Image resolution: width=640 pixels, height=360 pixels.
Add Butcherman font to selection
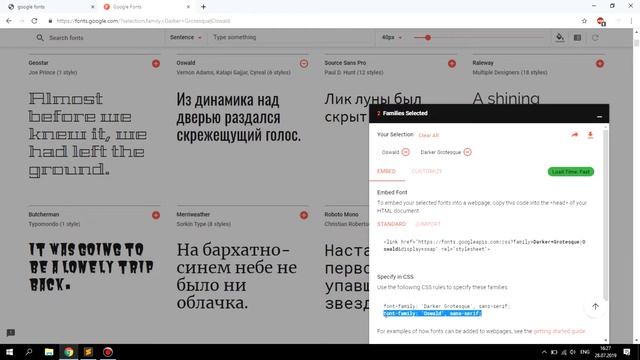[156, 215]
